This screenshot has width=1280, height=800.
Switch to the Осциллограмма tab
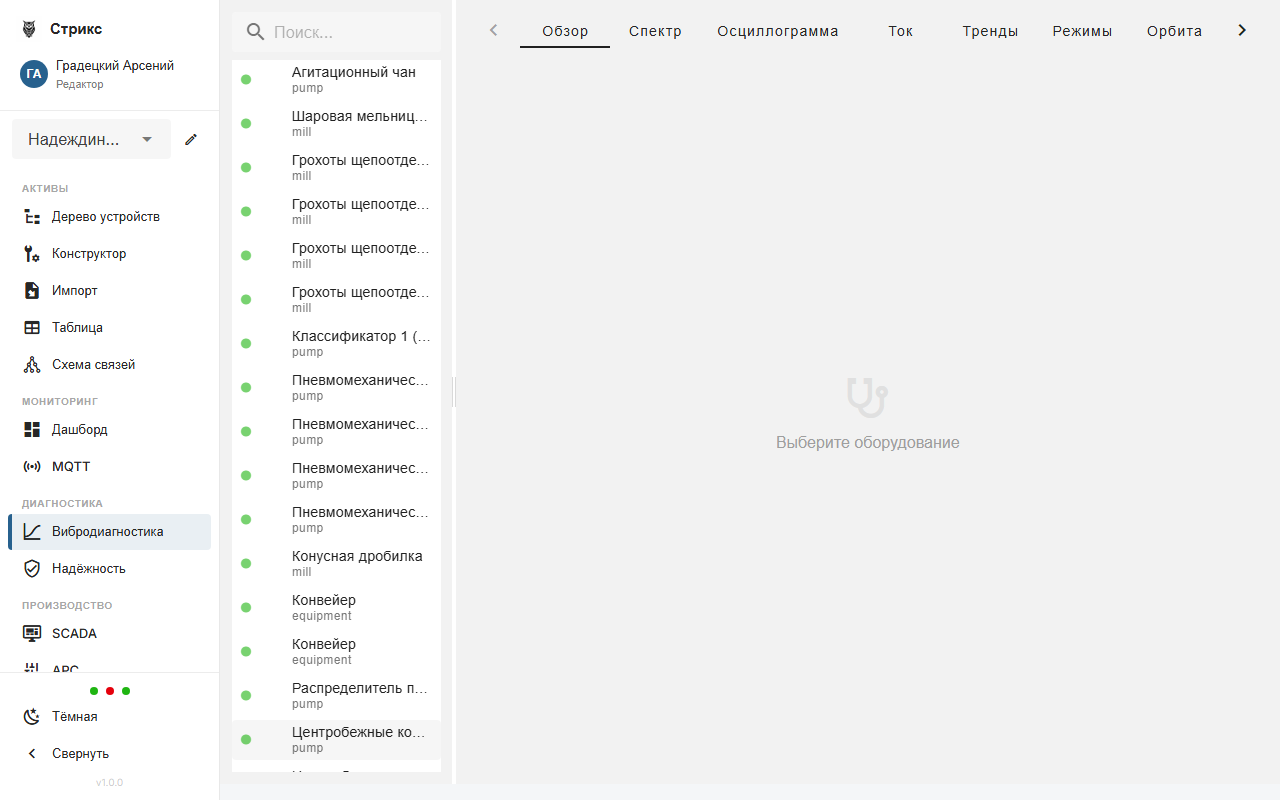coord(777,31)
